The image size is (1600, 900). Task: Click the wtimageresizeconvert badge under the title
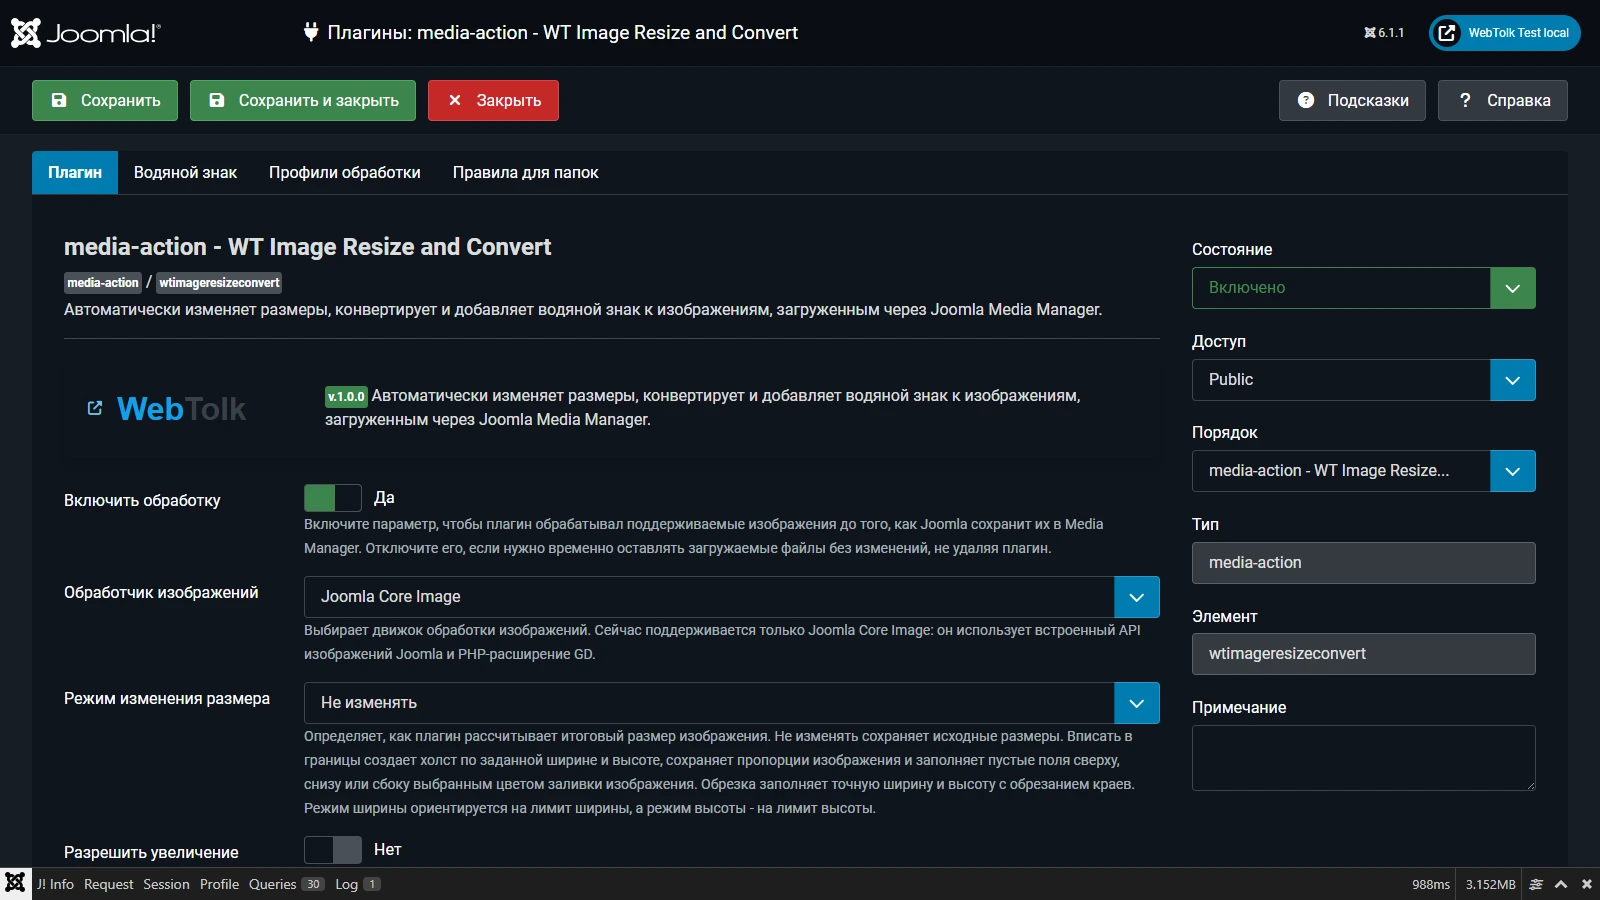tap(219, 283)
